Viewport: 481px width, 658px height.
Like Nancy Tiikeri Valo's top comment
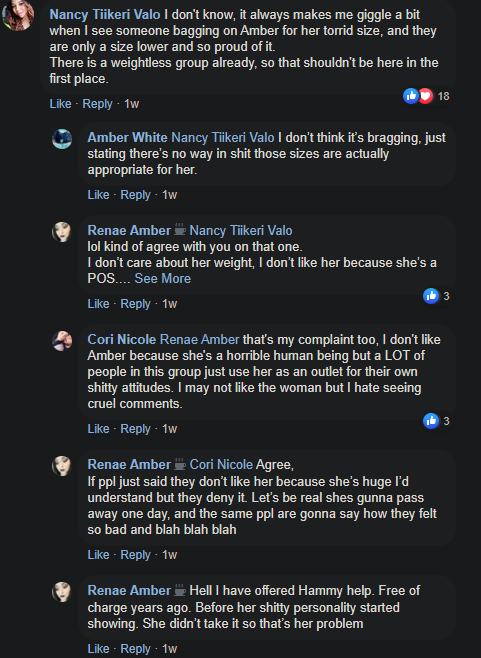pyautogui.click(x=60, y=104)
